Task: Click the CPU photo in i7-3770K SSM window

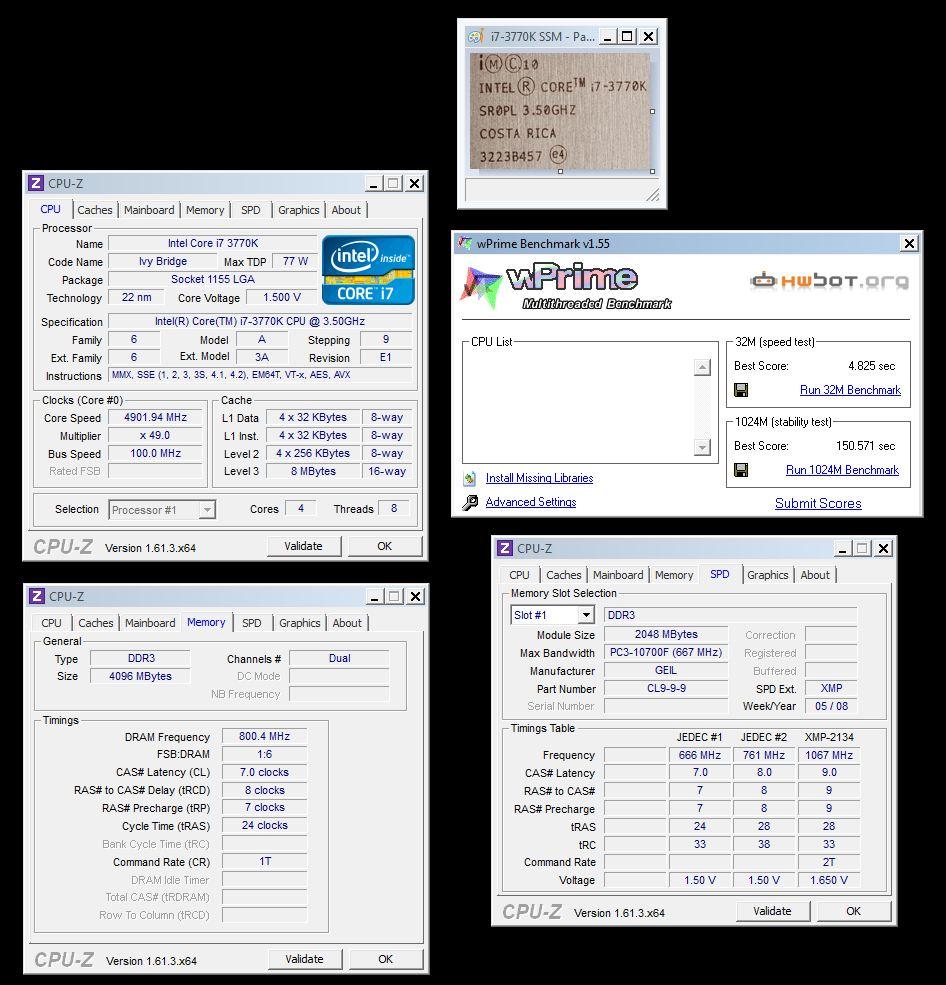Action: coord(560,111)
